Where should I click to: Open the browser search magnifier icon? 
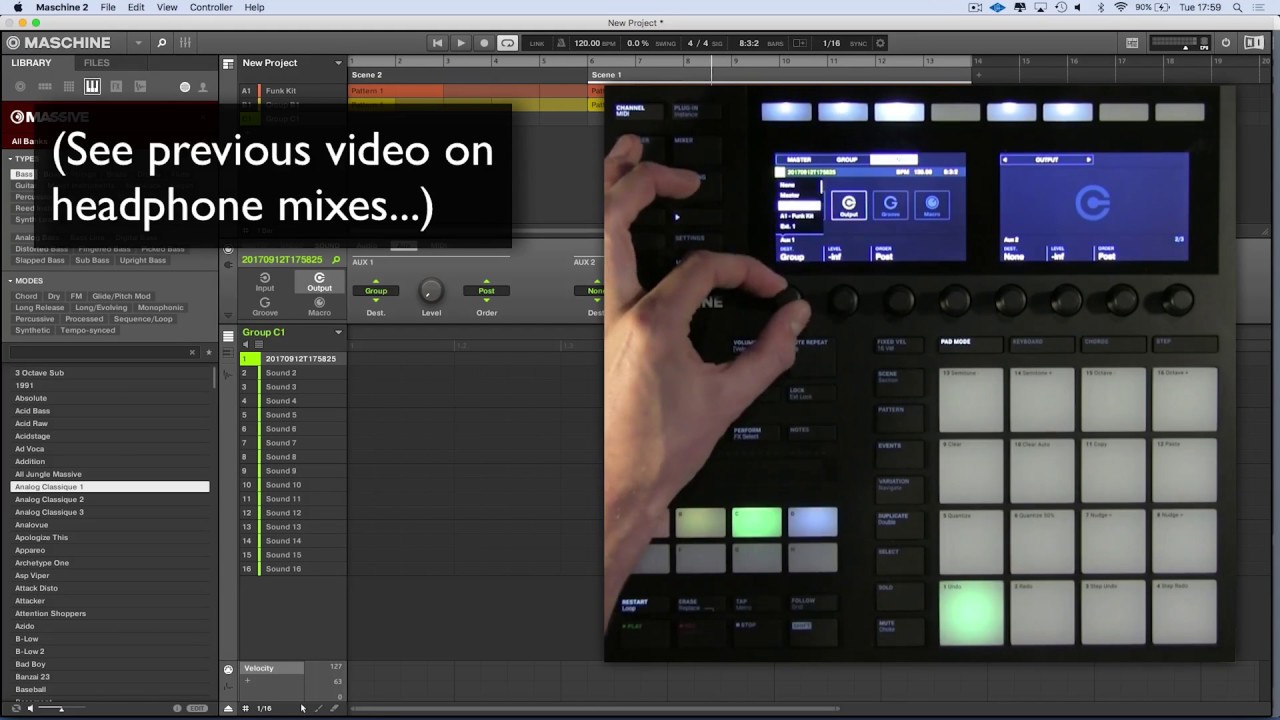[x=161, y=43]
